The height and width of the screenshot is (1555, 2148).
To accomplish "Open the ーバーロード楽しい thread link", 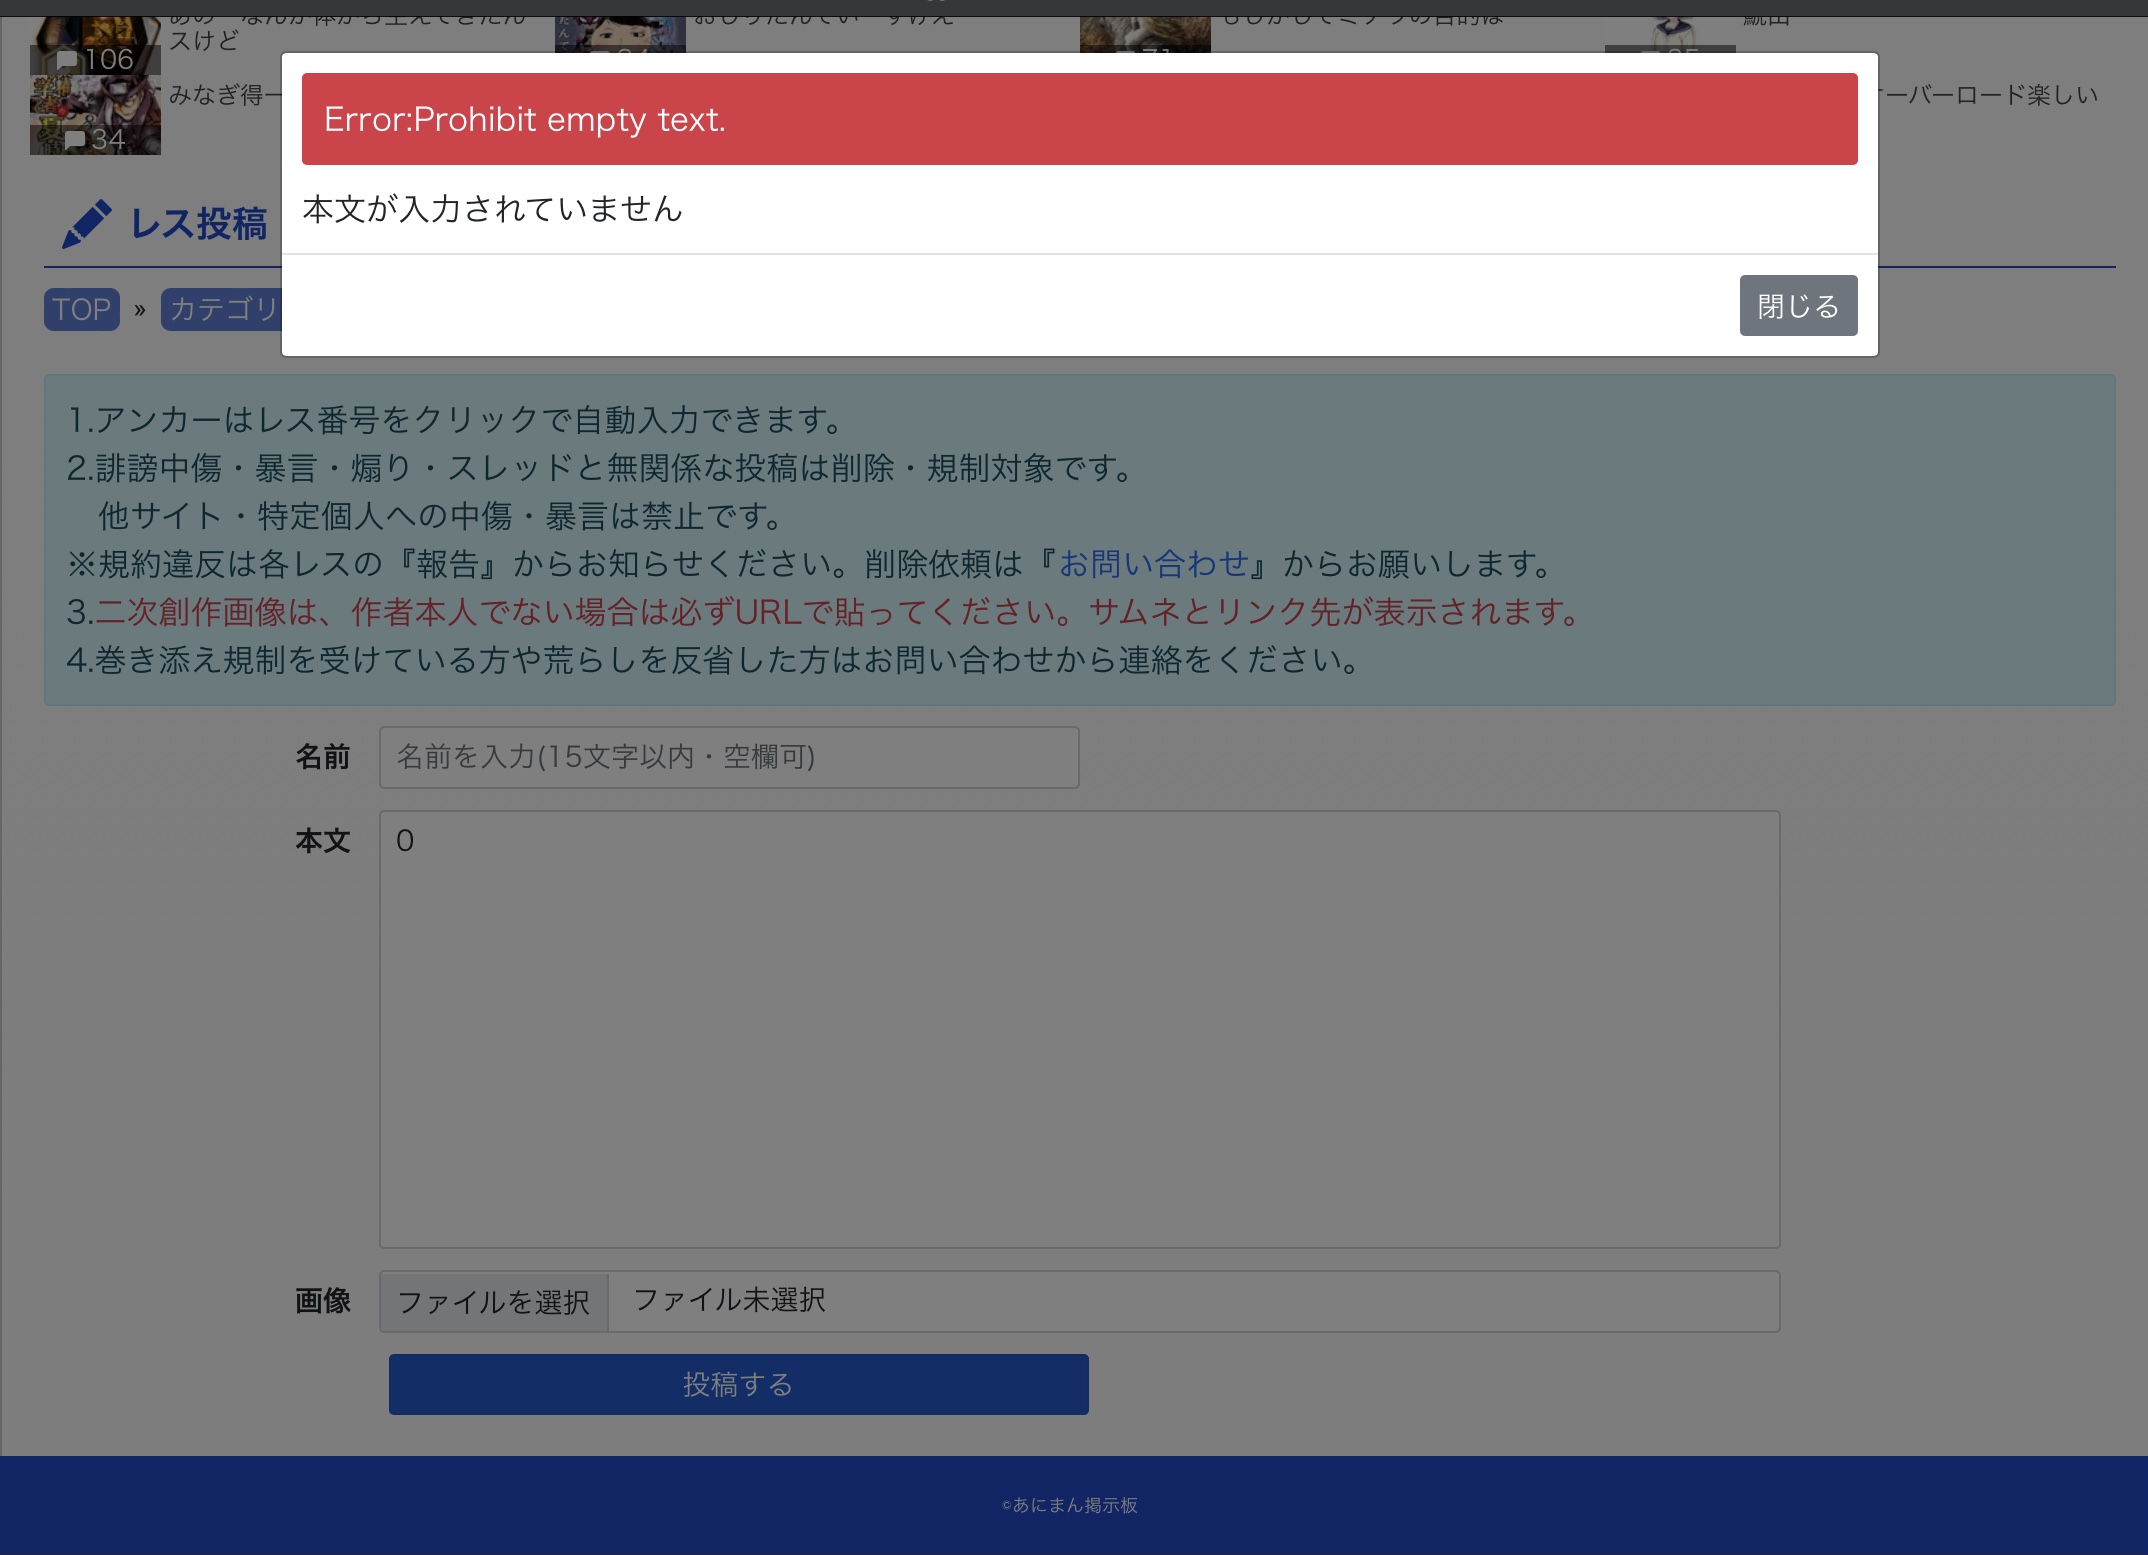I will tap(1988, 95).
